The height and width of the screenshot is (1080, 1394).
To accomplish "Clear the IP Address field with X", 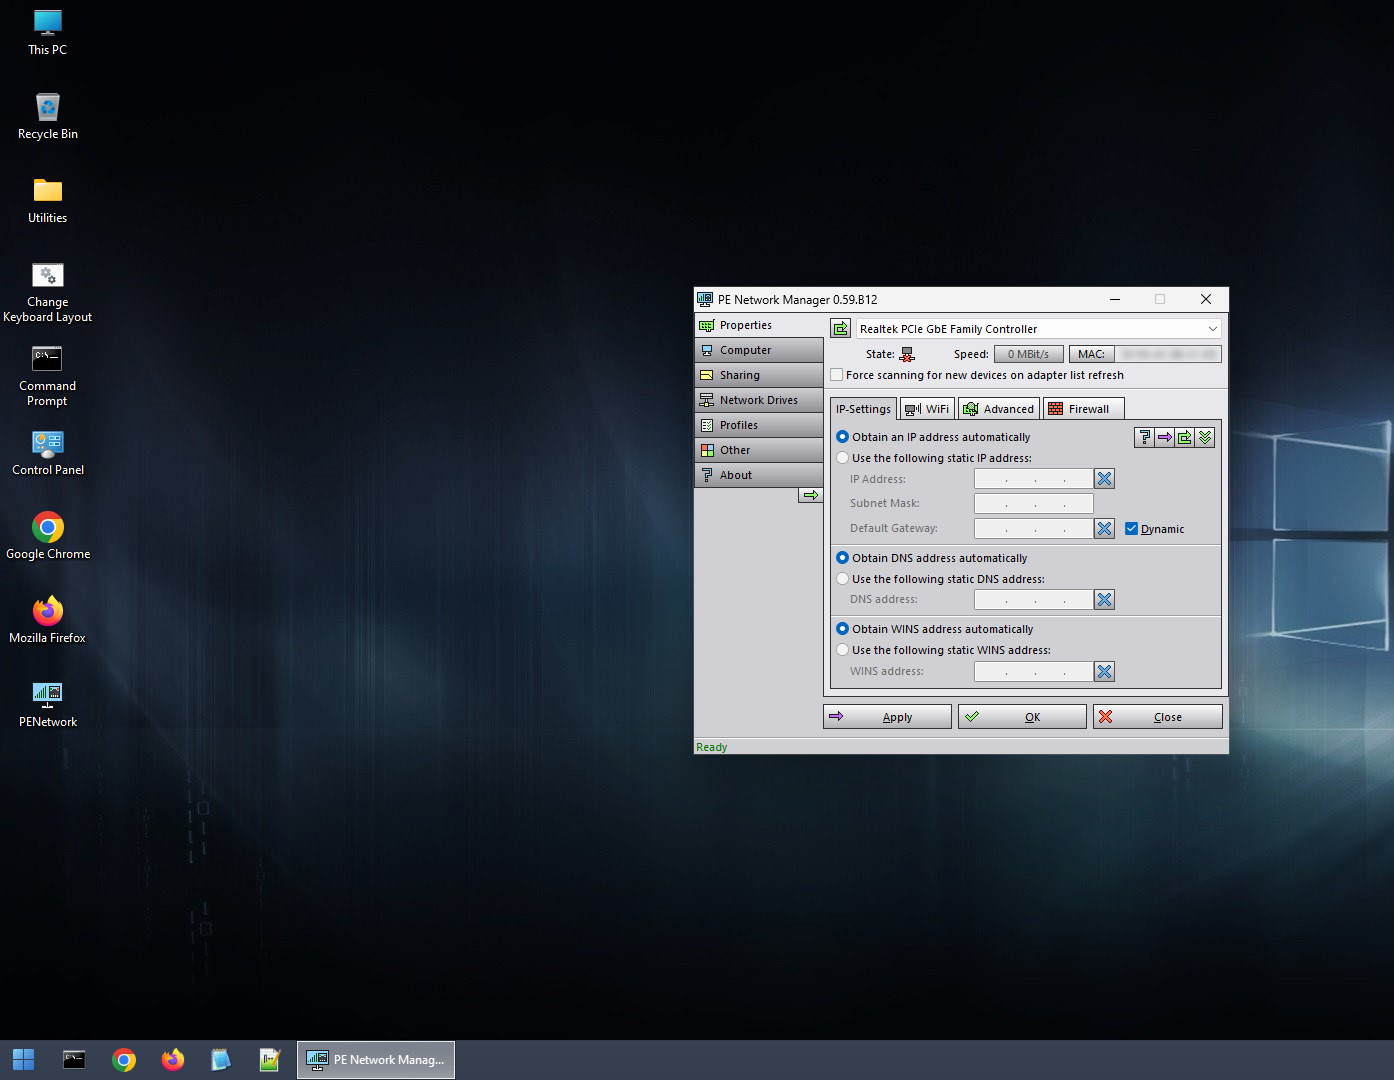I will click(x=1104, y=479).
